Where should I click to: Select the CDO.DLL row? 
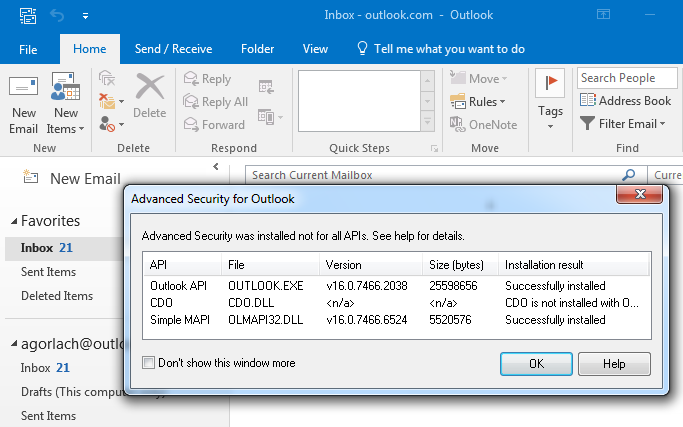click(397, 303)
